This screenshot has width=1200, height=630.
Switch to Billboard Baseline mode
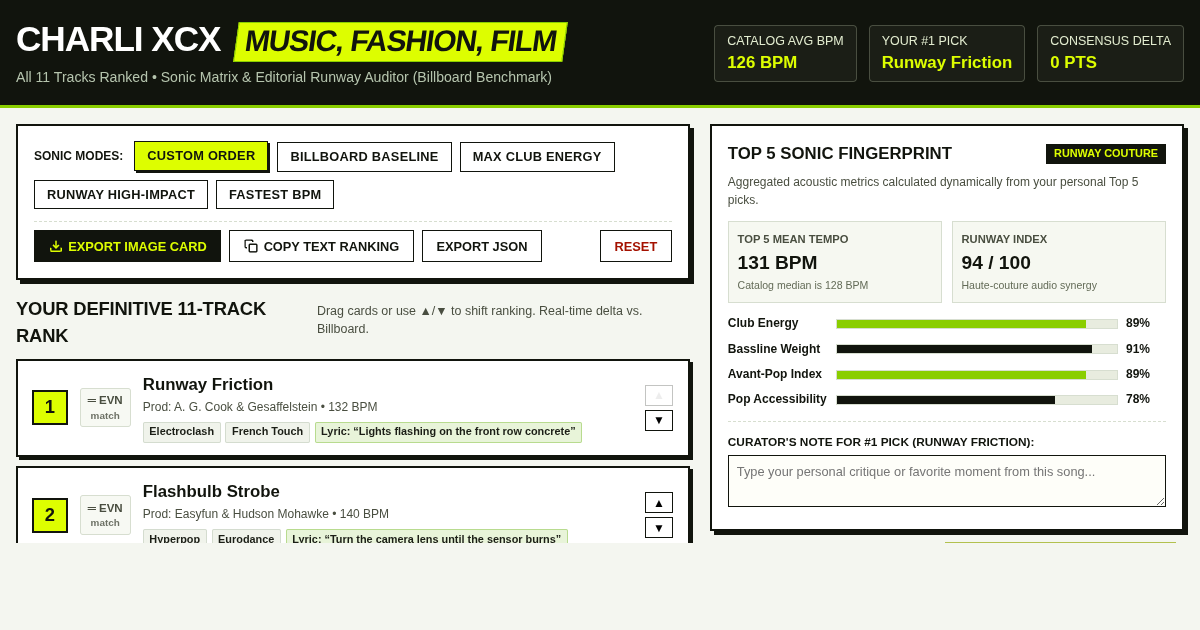coord(364,157)
